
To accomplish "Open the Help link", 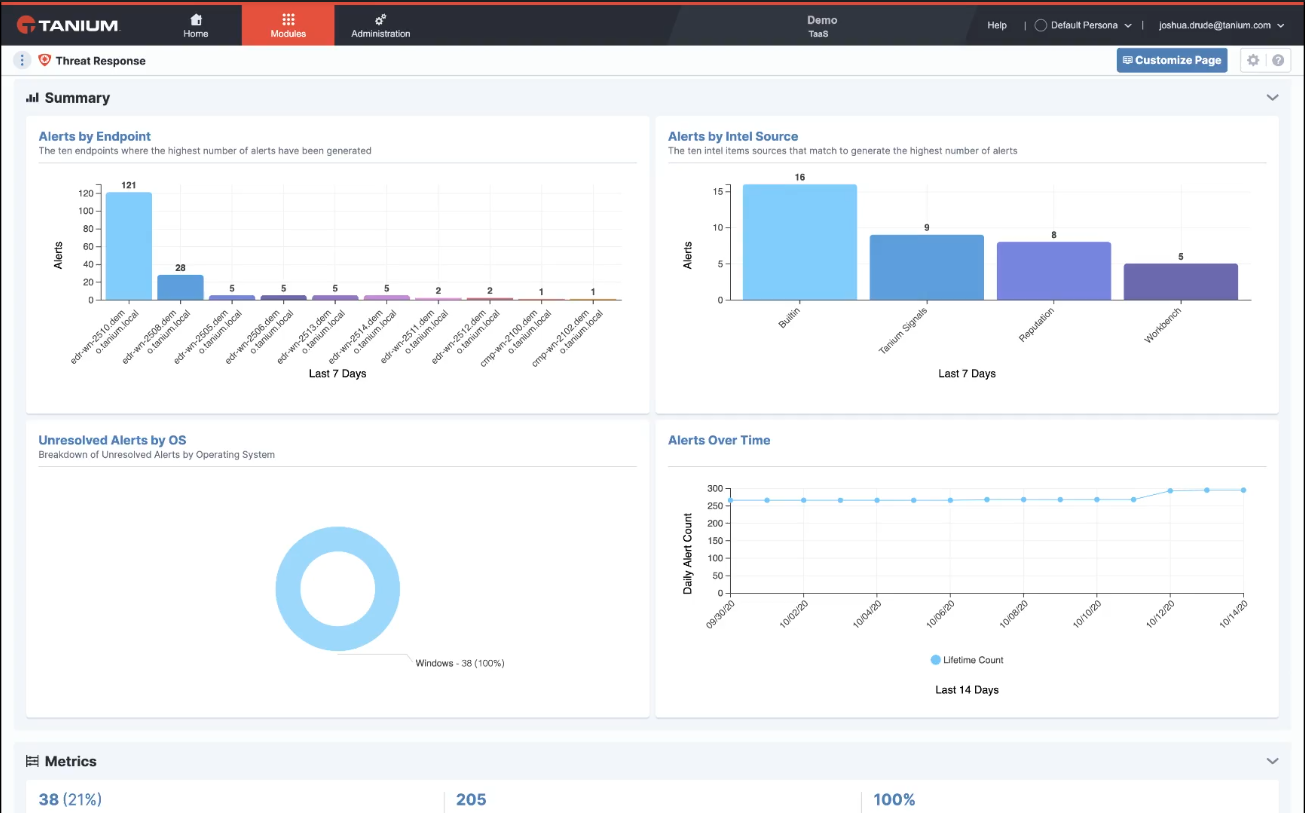I will 997,25.
